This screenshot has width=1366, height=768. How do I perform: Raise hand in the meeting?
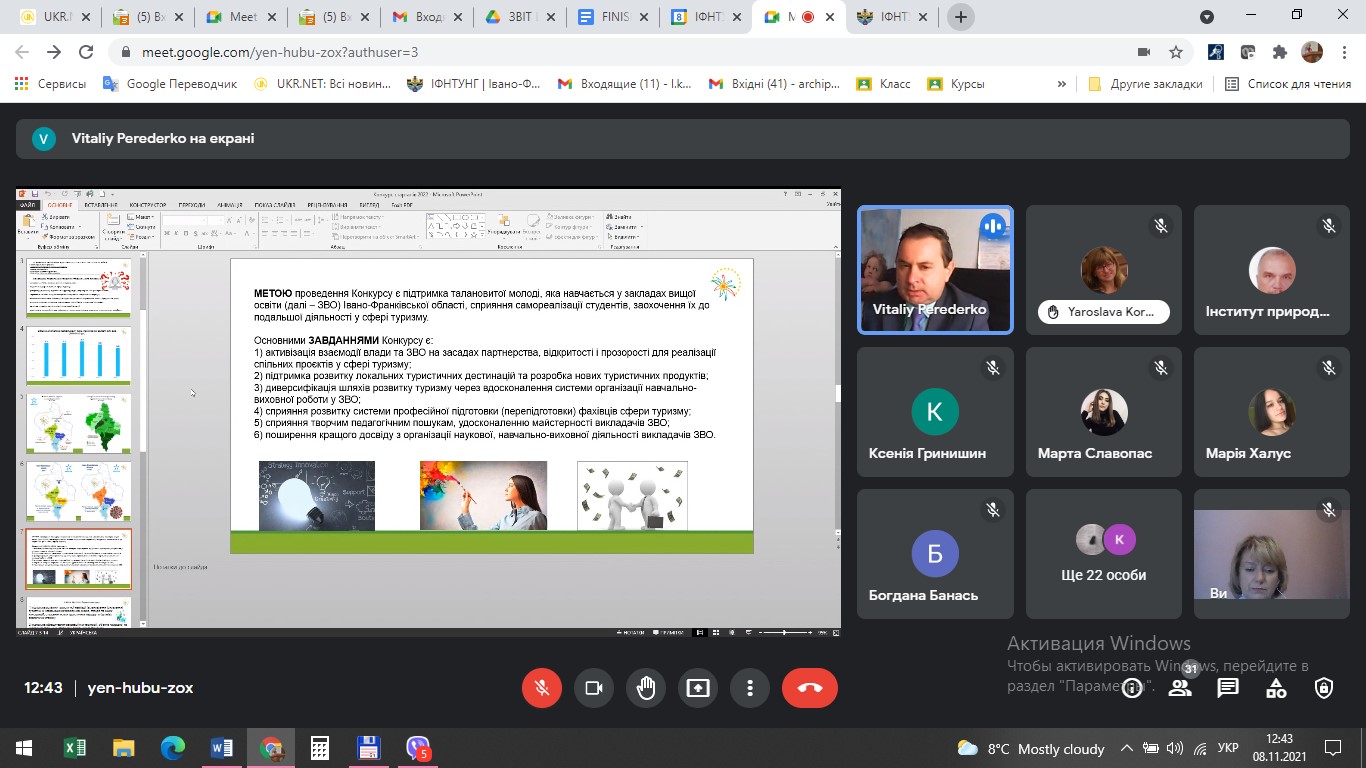click(646, 688)
